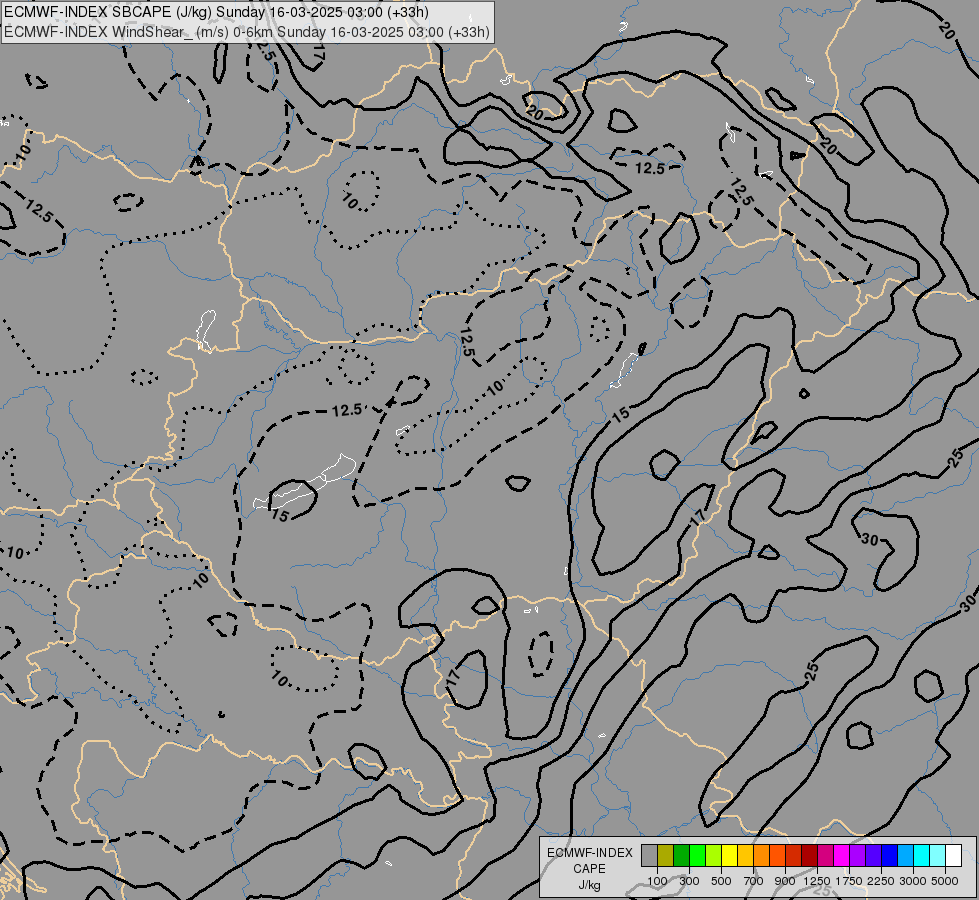Image resolution: width=979 pixels, height=900 pixels.
Task: Select the brick red swatch right of the 900 tick
Action: pyautogui.click(x=794, y=856)
